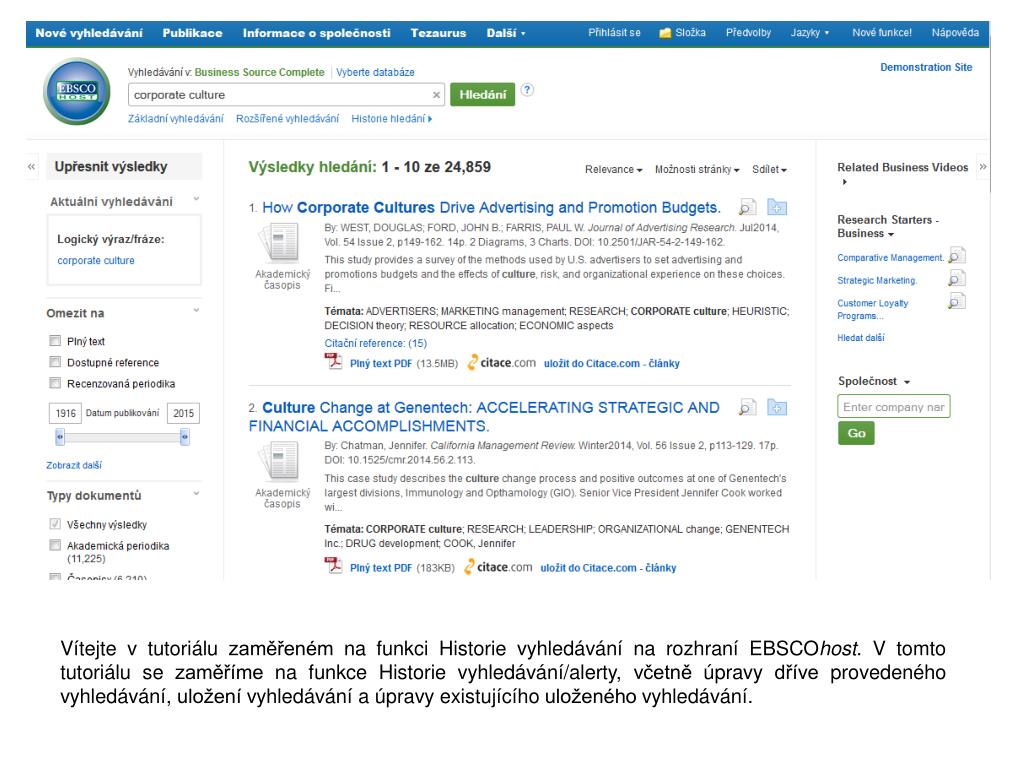The image size is (1024, 768).
Task: Switch to Rozšířené vyhledávání
Action: tap(287, 118)
